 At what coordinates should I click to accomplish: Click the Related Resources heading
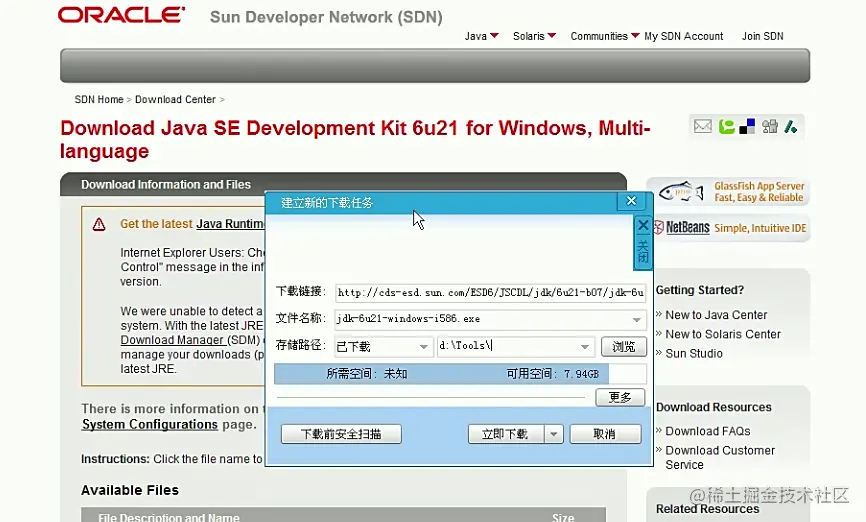(x=707, y=509)
